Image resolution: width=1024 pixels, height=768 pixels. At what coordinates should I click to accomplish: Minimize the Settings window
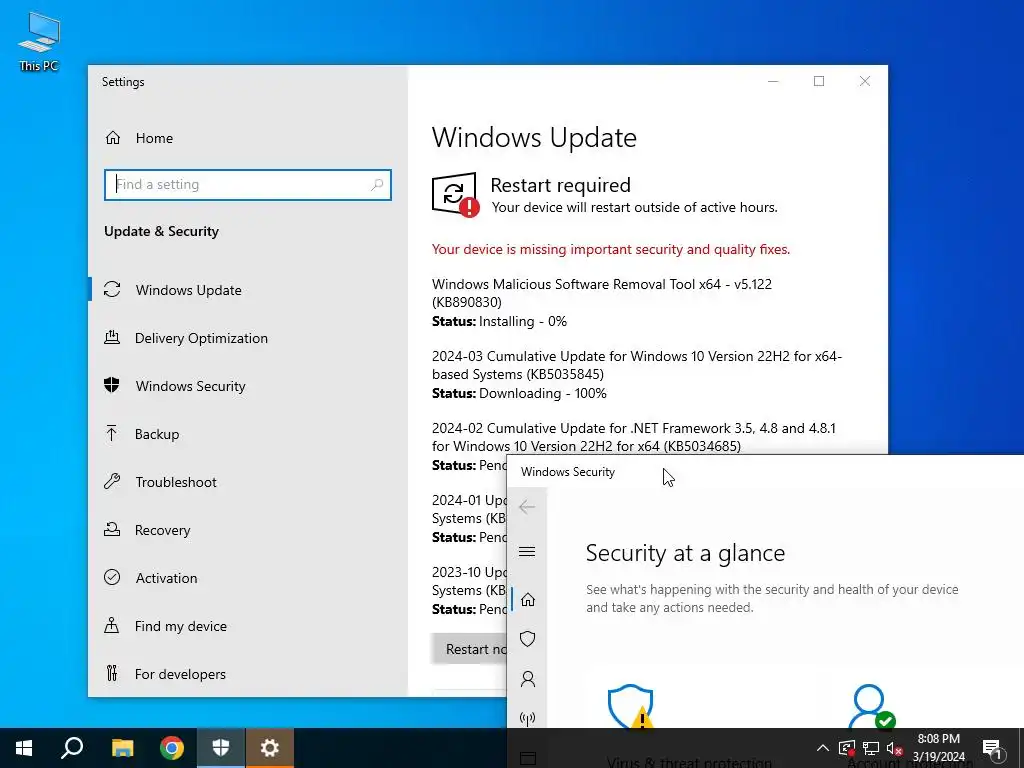[x=773, y=81]
